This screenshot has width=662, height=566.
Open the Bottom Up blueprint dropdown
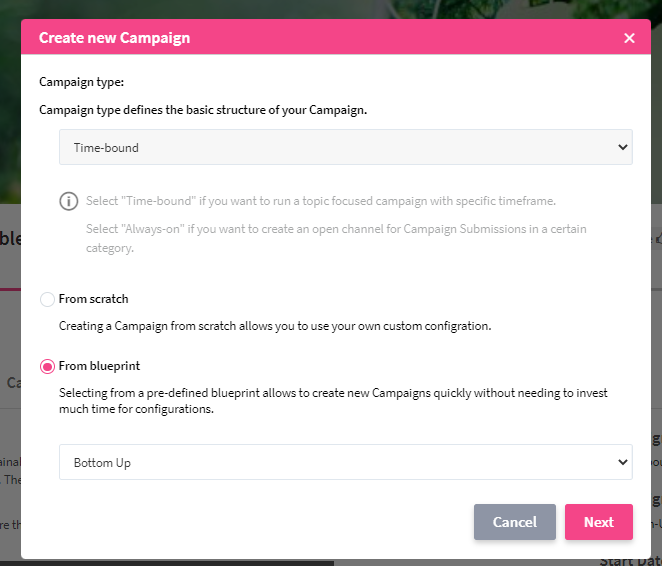tap(345, 463)
